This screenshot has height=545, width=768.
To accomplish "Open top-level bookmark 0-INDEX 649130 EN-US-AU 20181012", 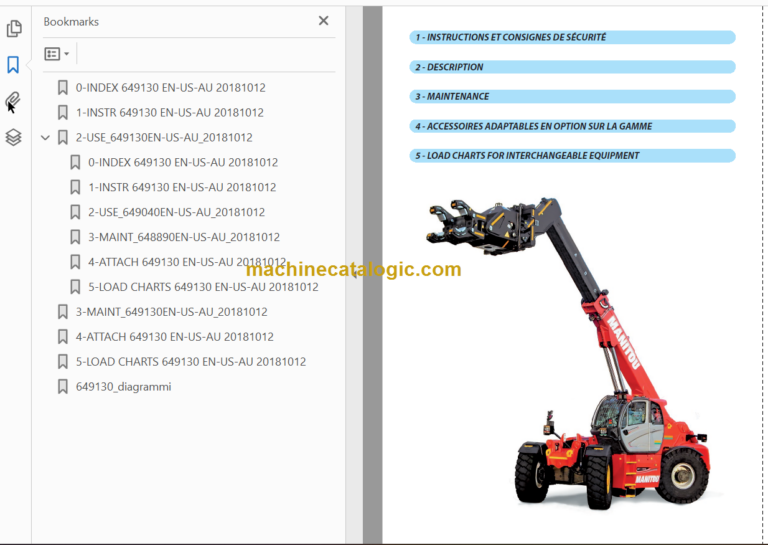I will pos(170,88).
